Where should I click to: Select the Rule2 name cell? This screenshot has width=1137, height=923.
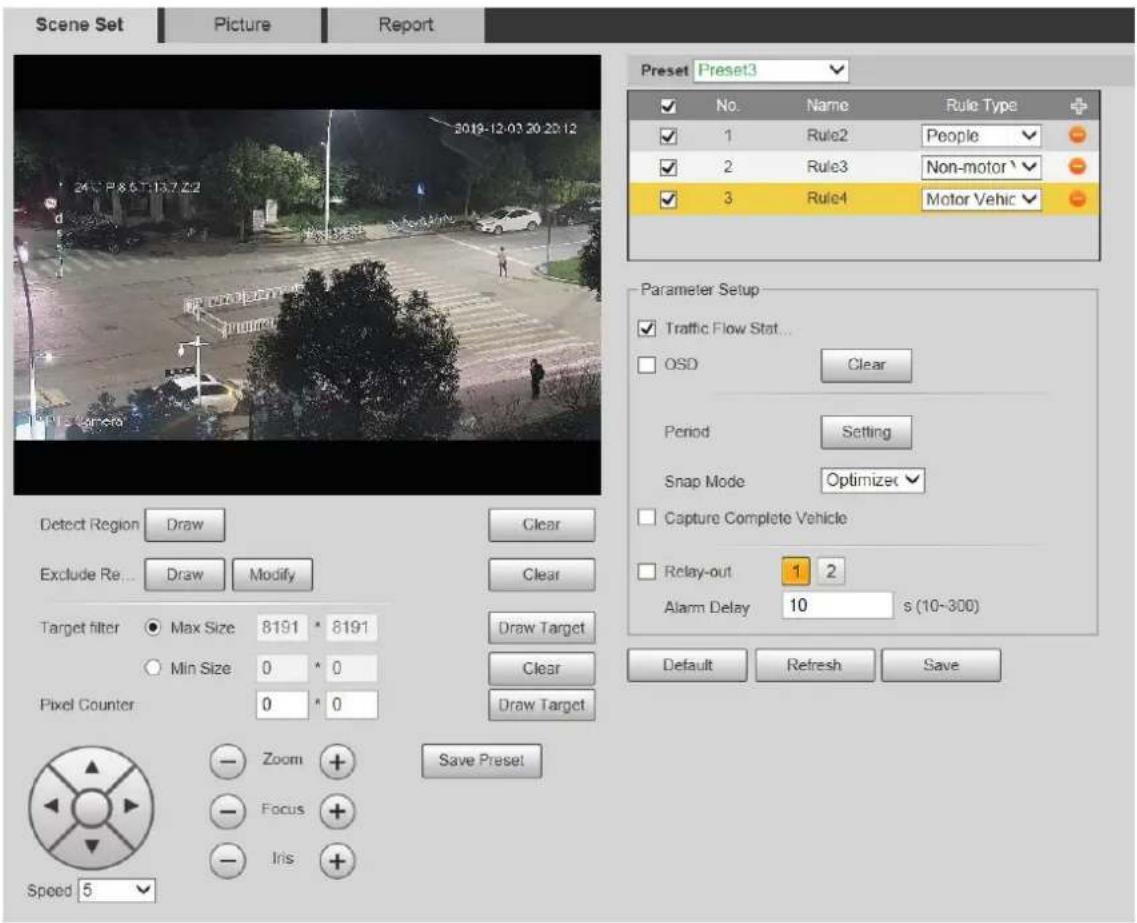point(827,136)
